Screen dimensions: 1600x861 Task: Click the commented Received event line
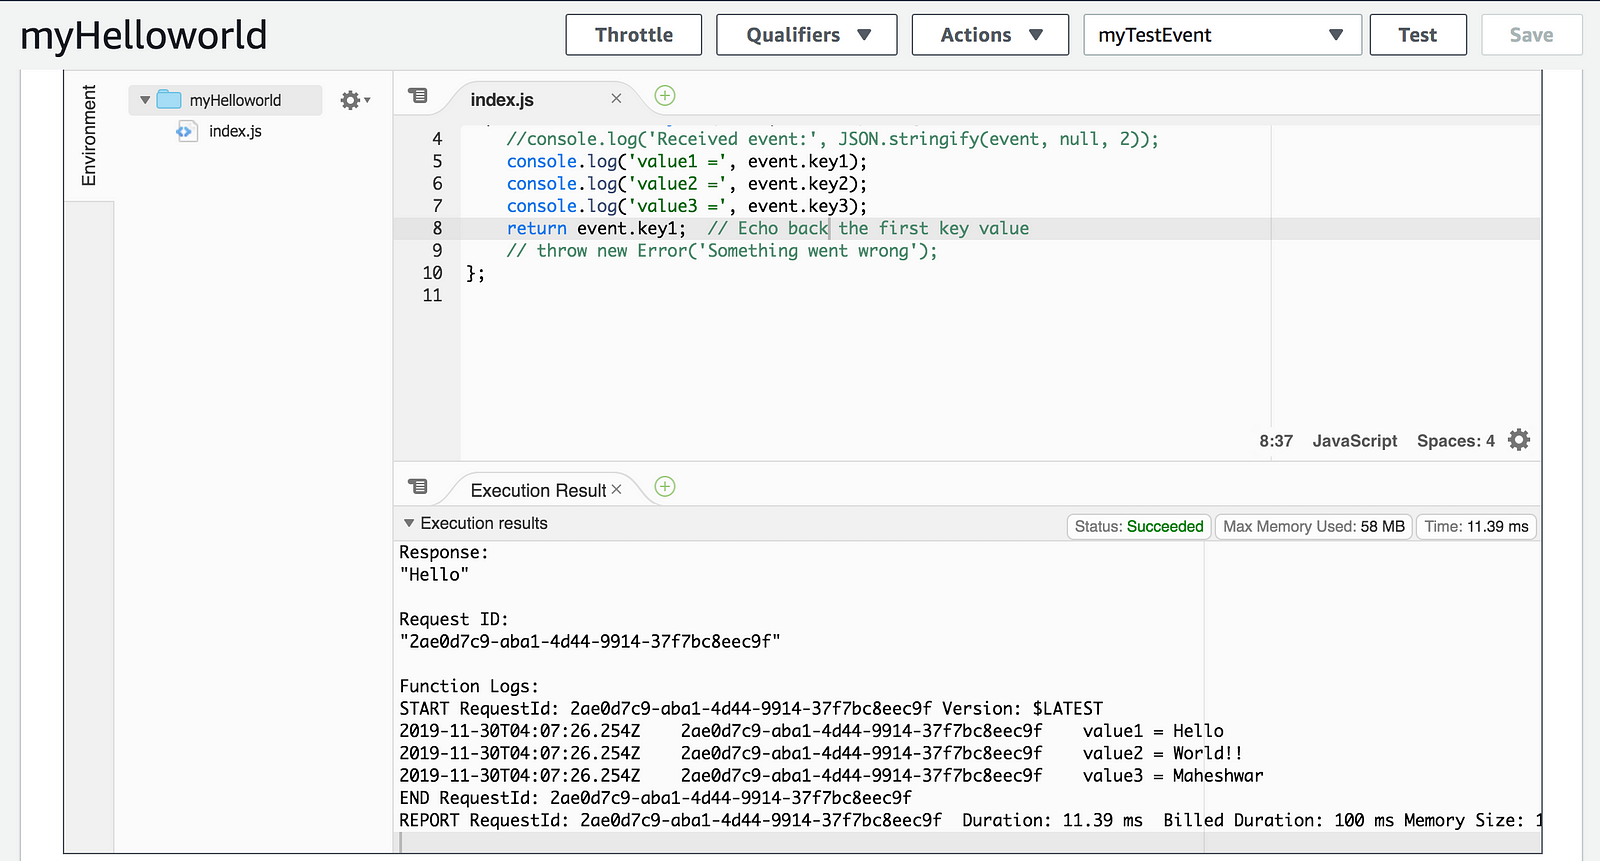point(832,139)
